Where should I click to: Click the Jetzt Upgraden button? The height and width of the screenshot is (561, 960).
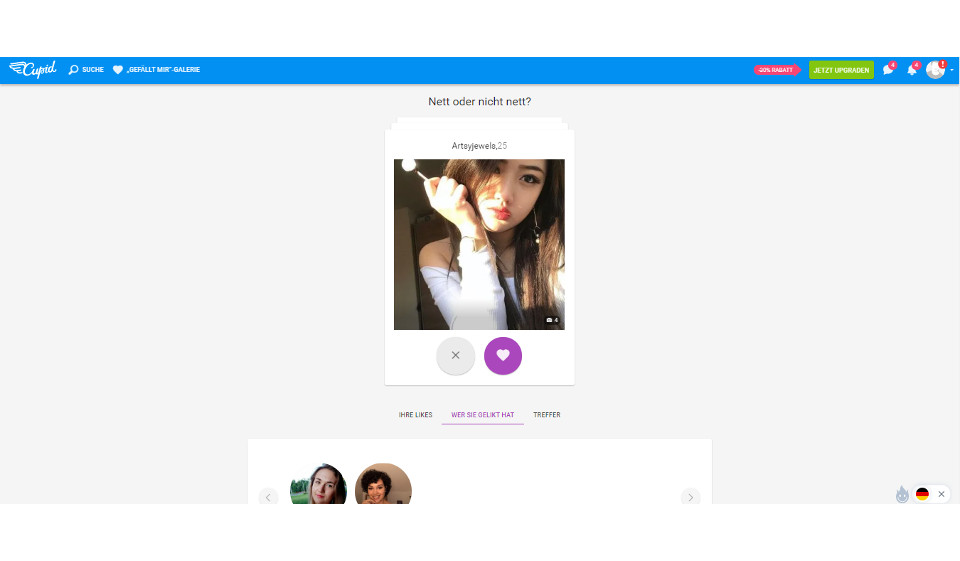click(841, 70)
